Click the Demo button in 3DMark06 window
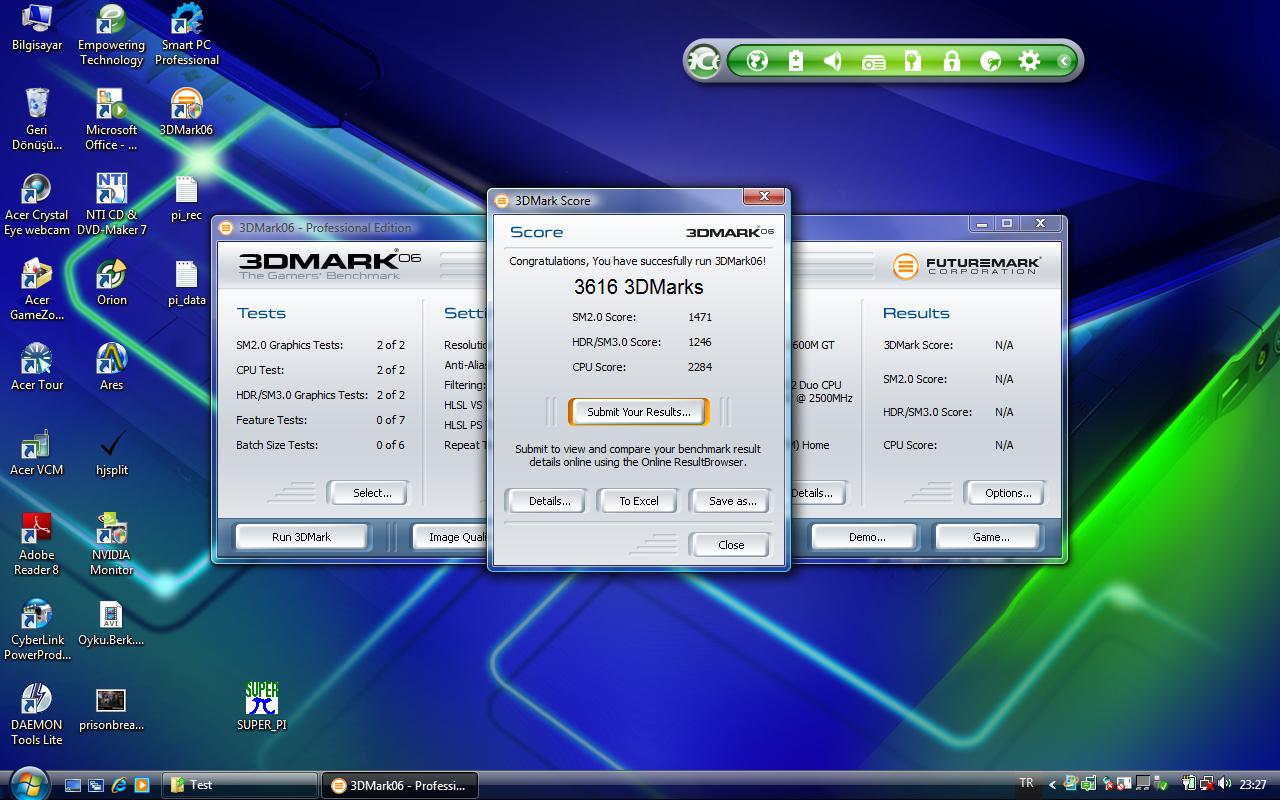This screenshot has width=1280, height=800. click(867, 537)
